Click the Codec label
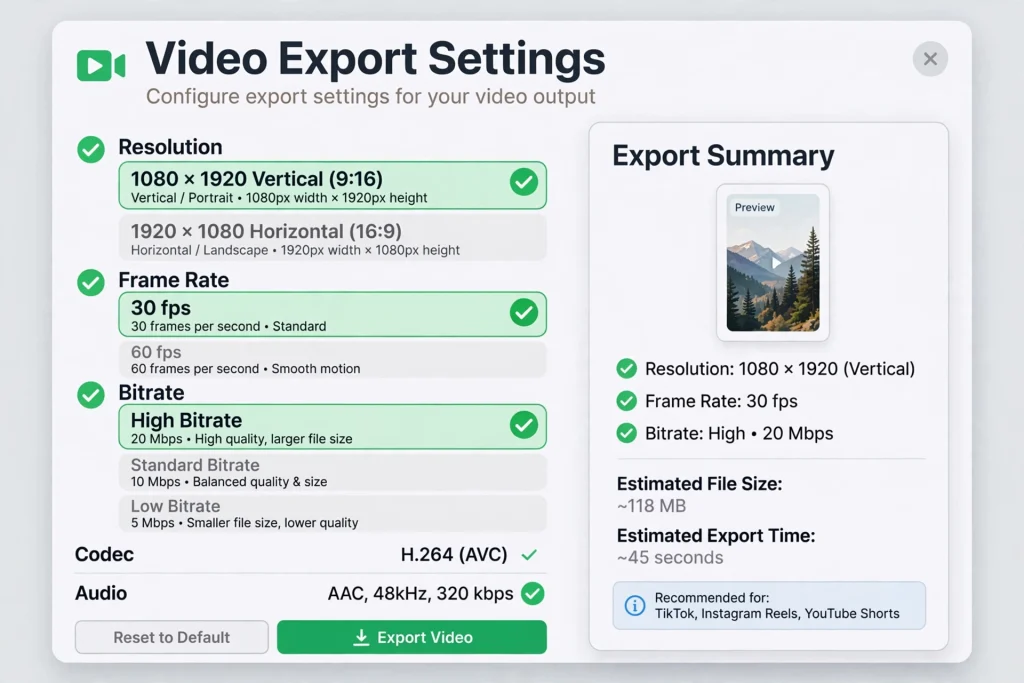Image resolution: width=1024 pixels, height=683 pixels. (x=104, y=554)
